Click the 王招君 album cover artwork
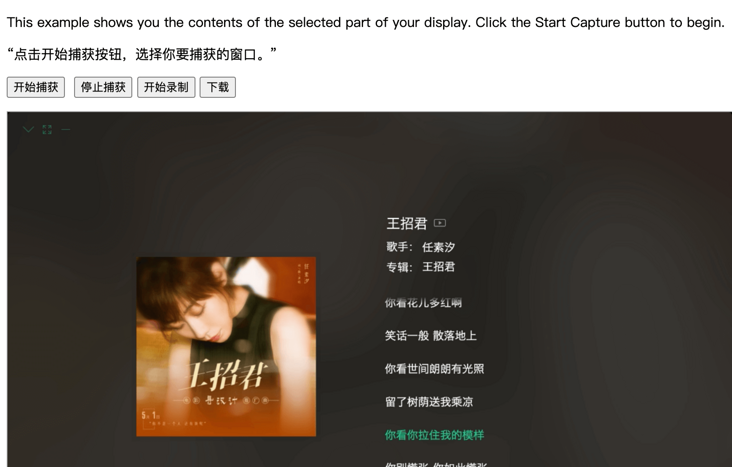The image size is (732, 467). point(226,347)
